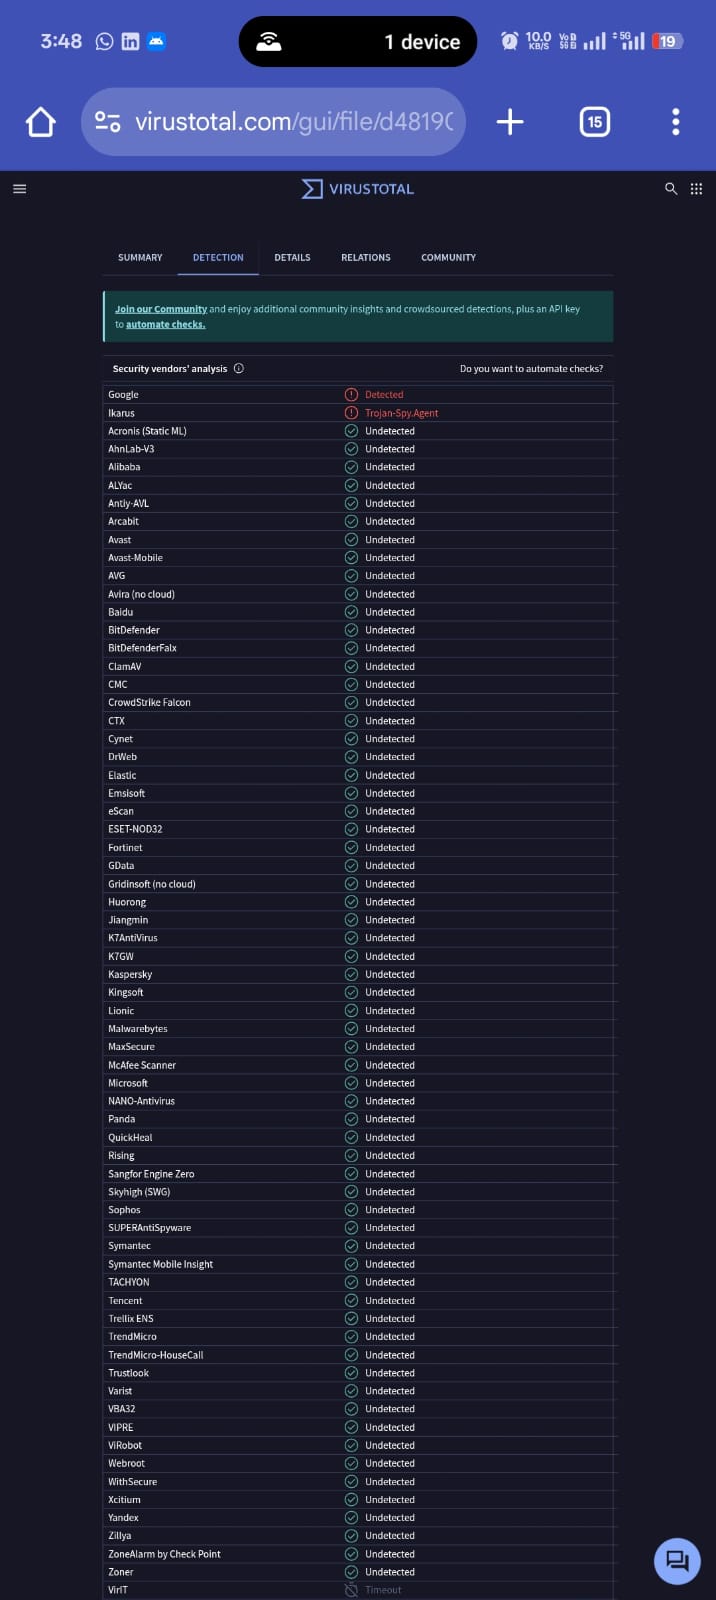Open the Community tab
Screen dimensions: 716x1600
[448, 257]
